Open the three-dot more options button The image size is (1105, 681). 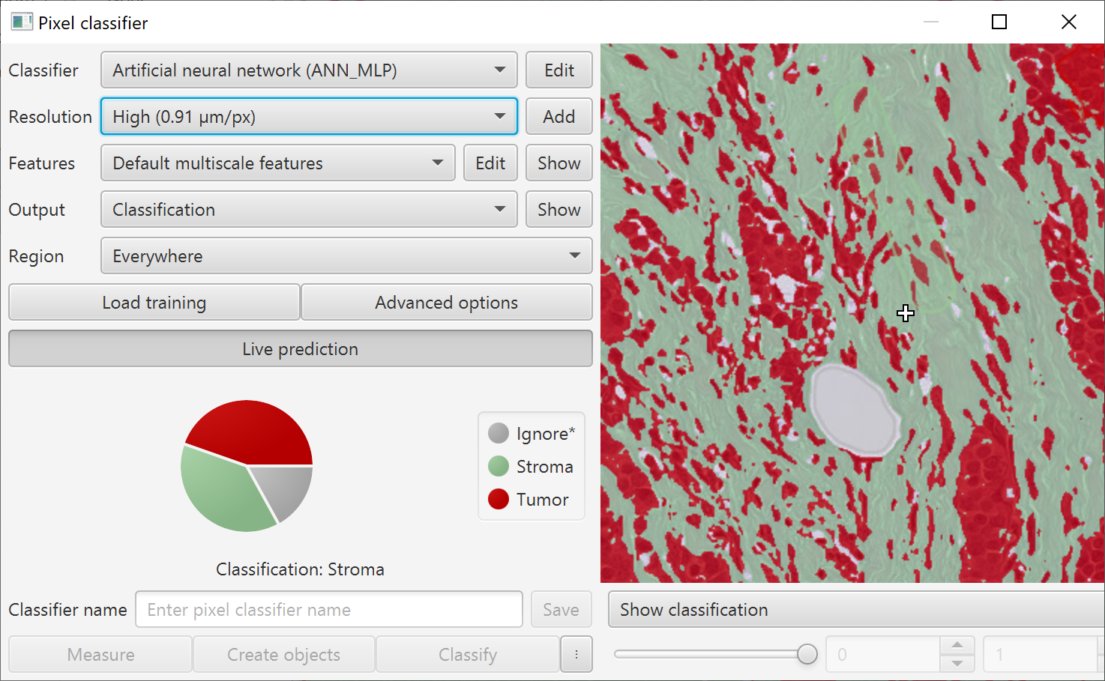(x=576, y=655)
